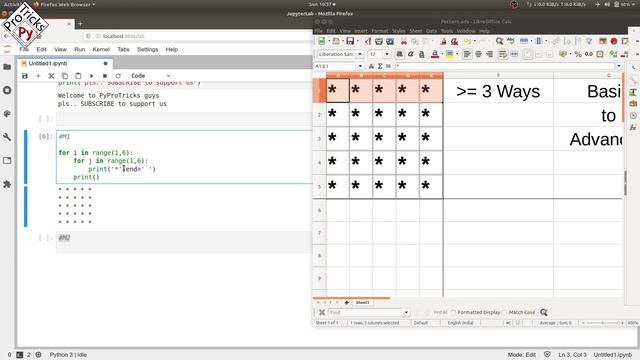The width and height of the screenshot is (640, 360).
Task: Align cell text left in Calc
Action: tap(467, 54)
